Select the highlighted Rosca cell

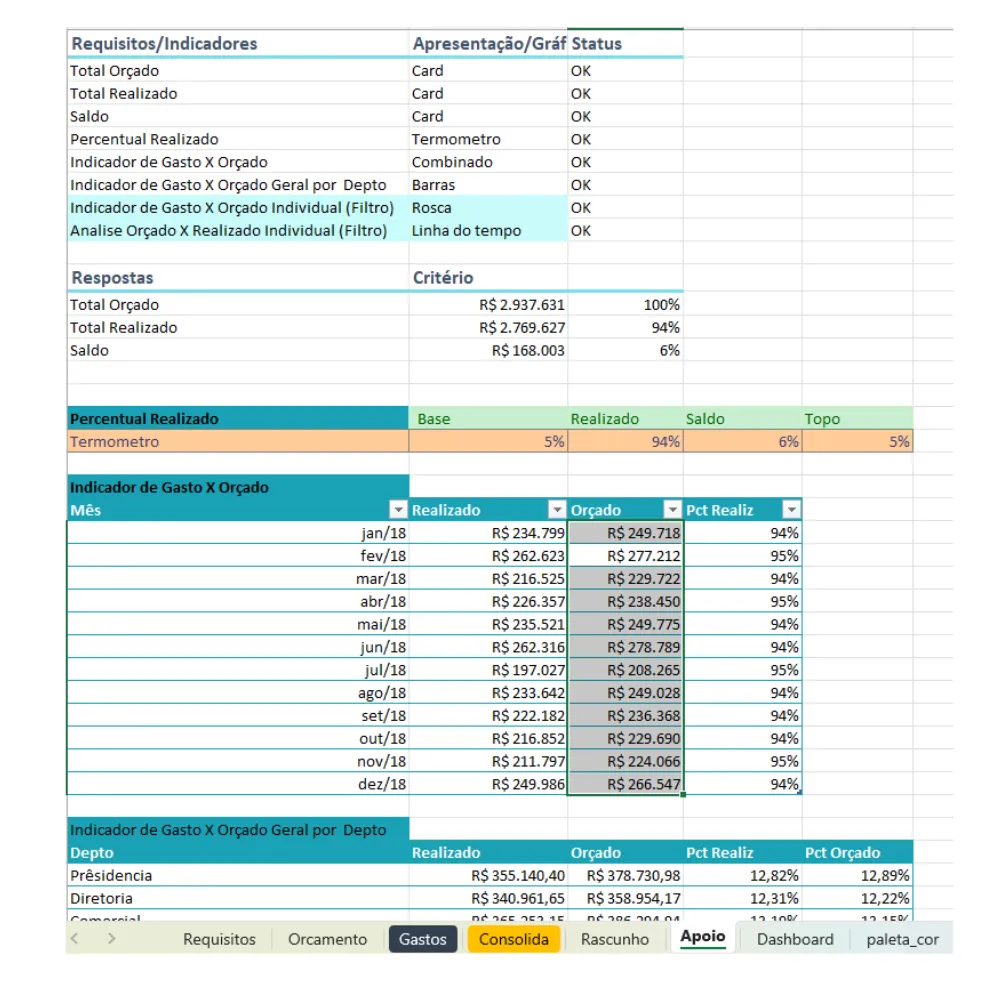[488, 208]
